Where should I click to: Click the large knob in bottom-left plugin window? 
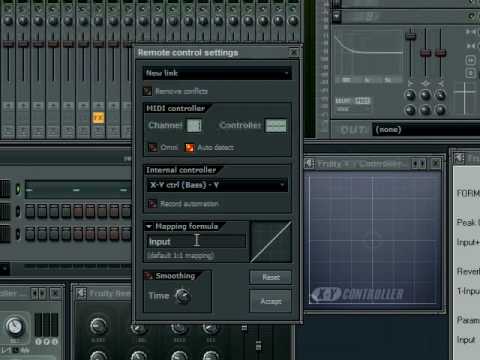point(15,326)
